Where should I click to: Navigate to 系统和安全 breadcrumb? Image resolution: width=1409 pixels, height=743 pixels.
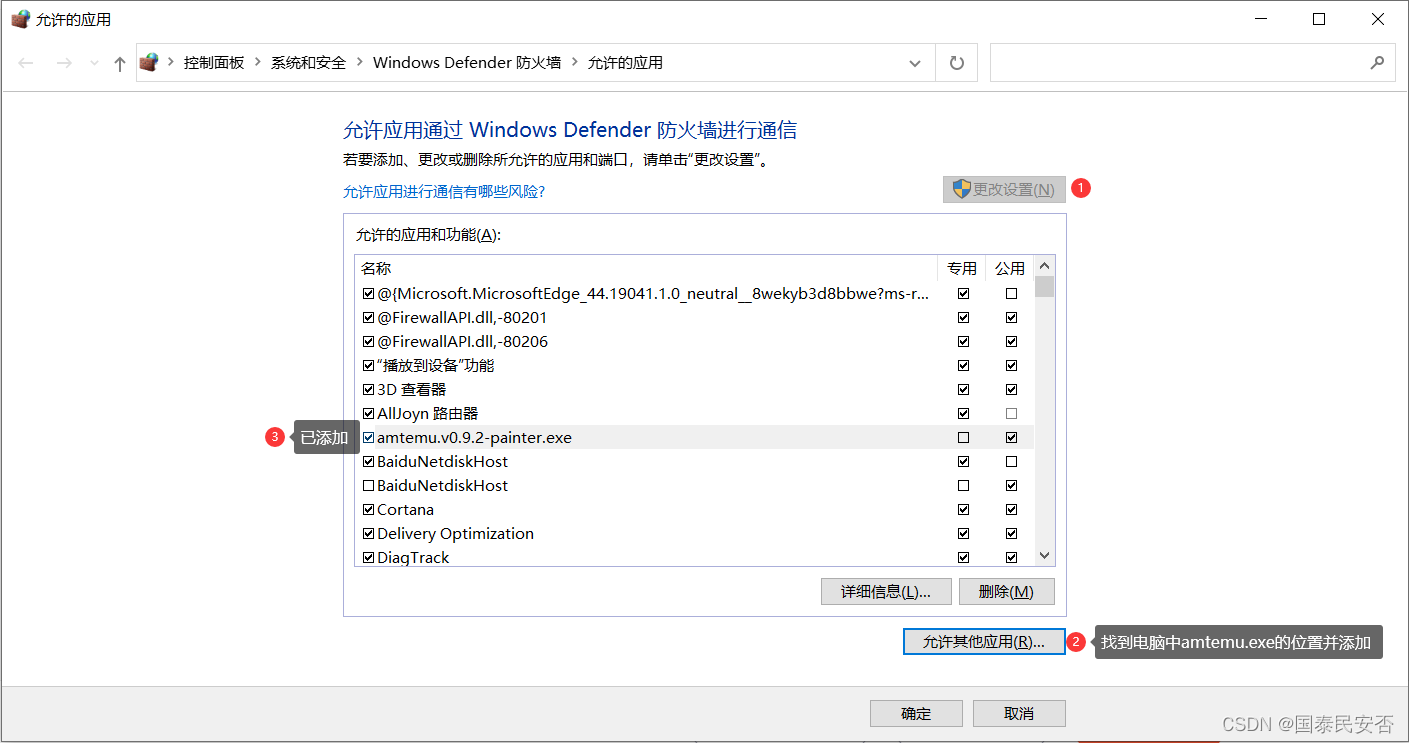pyautogui.click(x=308, y=62)
